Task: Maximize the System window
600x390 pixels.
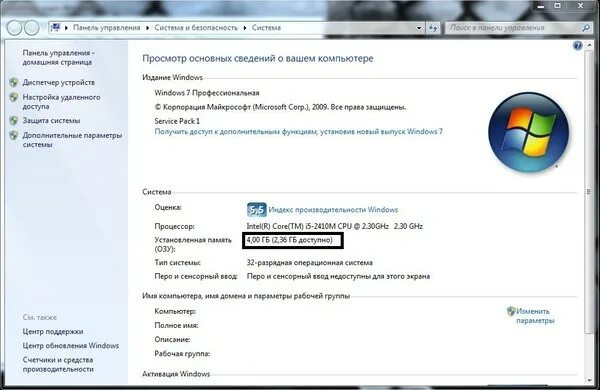Action: [558, 6]
